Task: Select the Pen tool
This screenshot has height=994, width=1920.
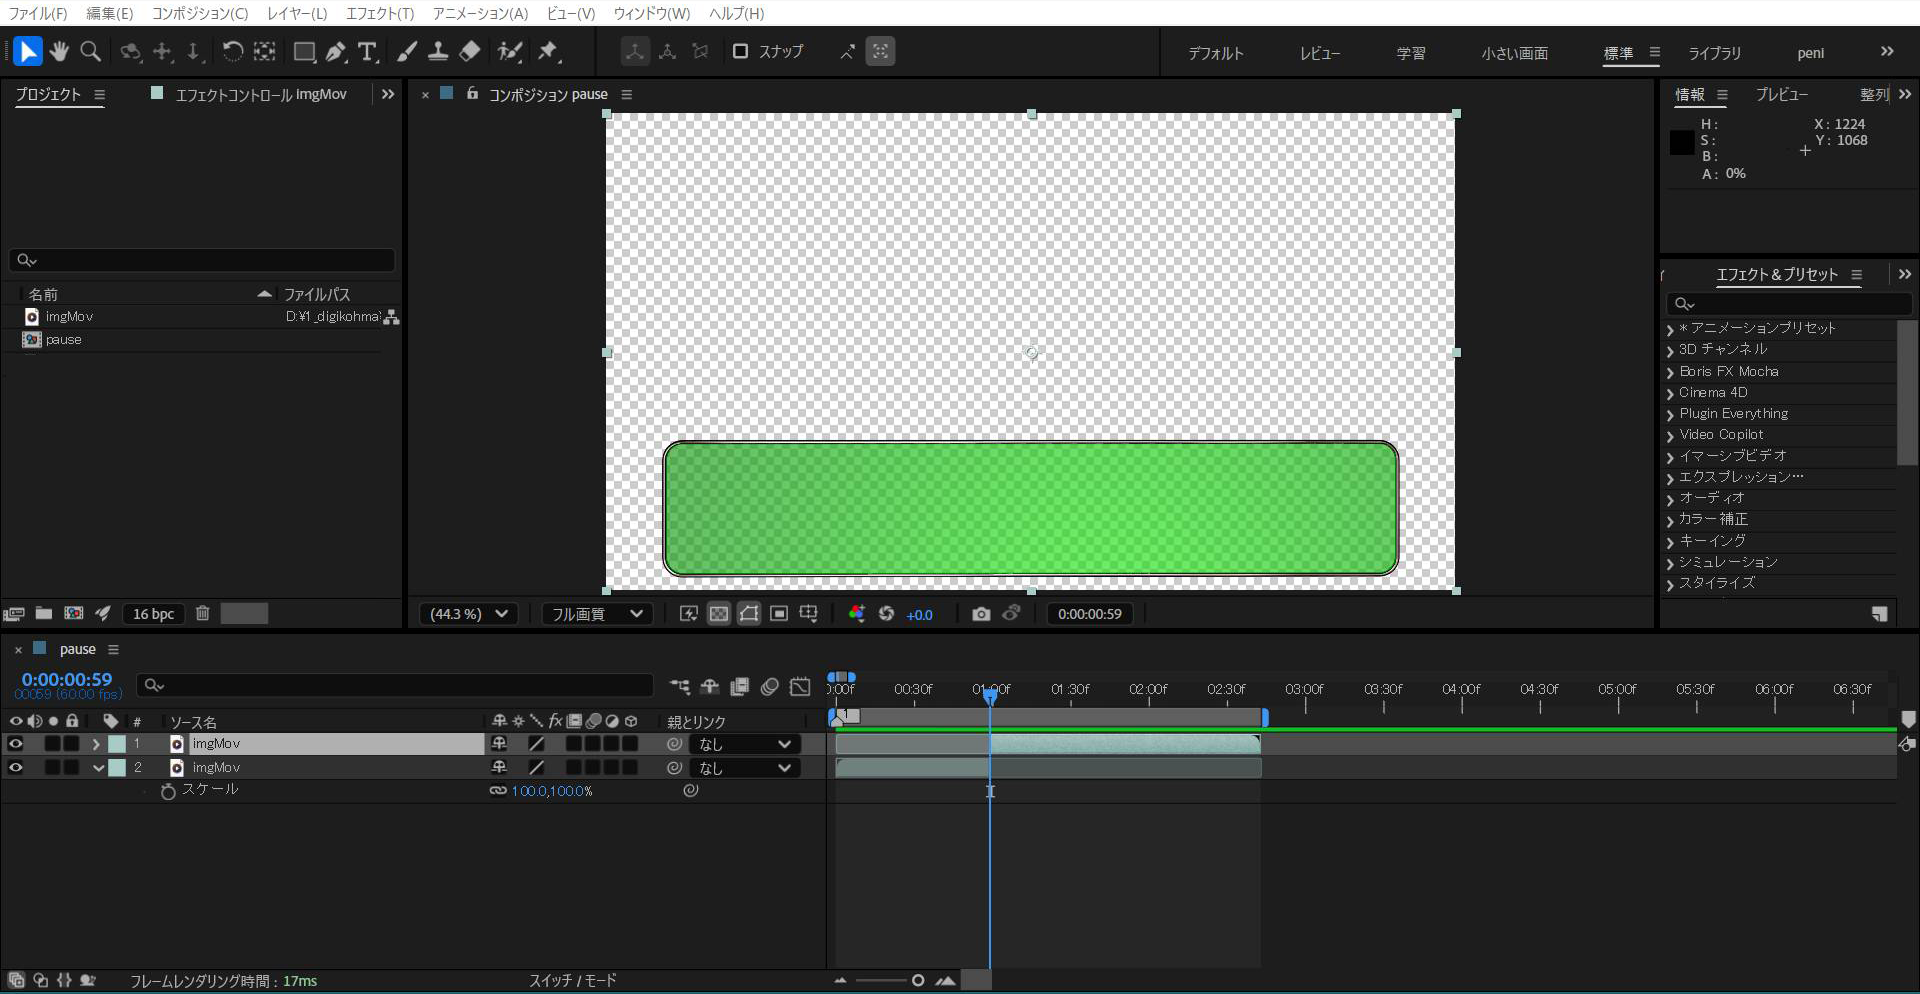Action: click(x=337, y=51)
